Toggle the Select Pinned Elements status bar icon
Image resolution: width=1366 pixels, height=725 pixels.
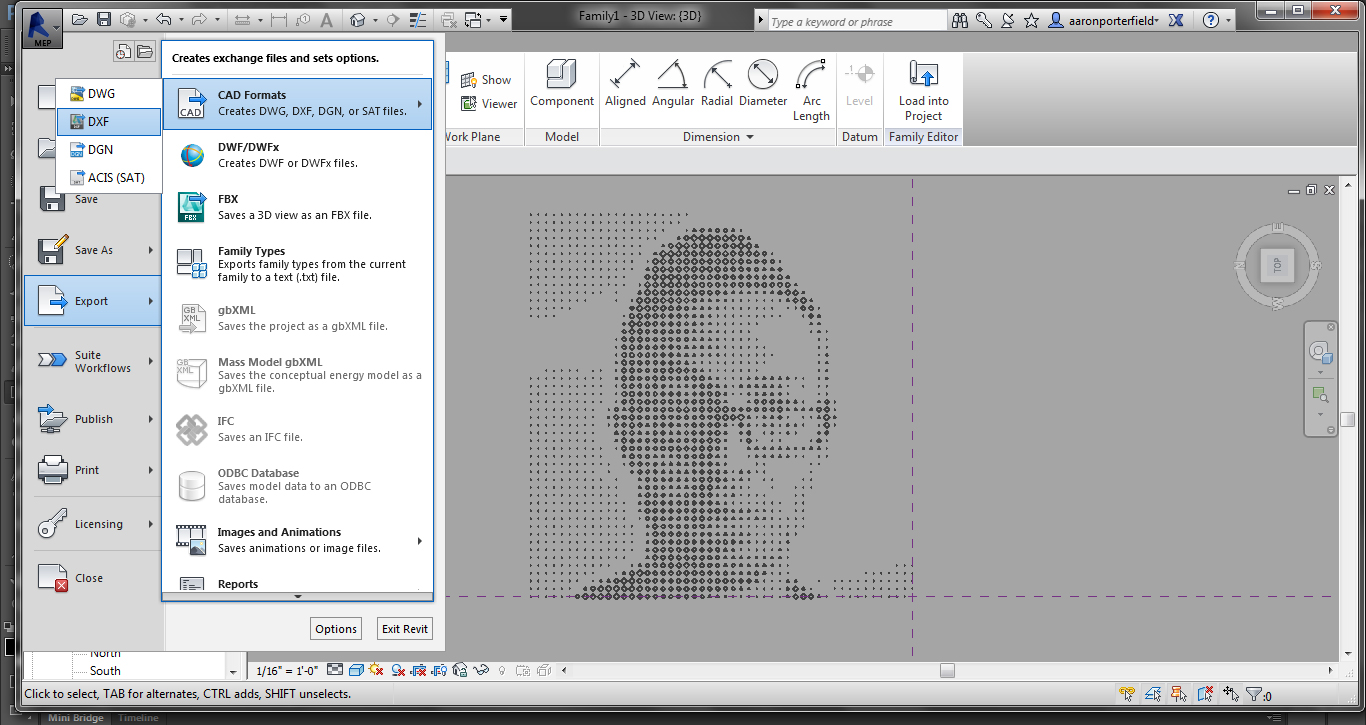(1180, 694)
